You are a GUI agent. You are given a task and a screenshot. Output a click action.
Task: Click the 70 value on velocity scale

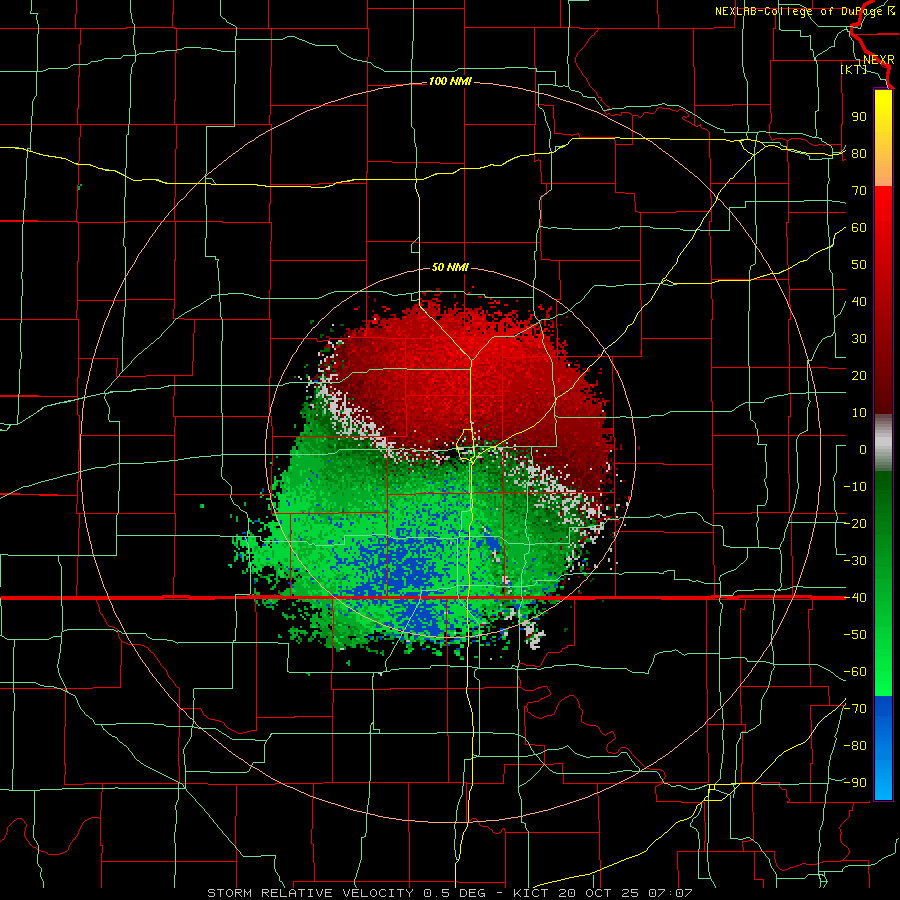859,191
